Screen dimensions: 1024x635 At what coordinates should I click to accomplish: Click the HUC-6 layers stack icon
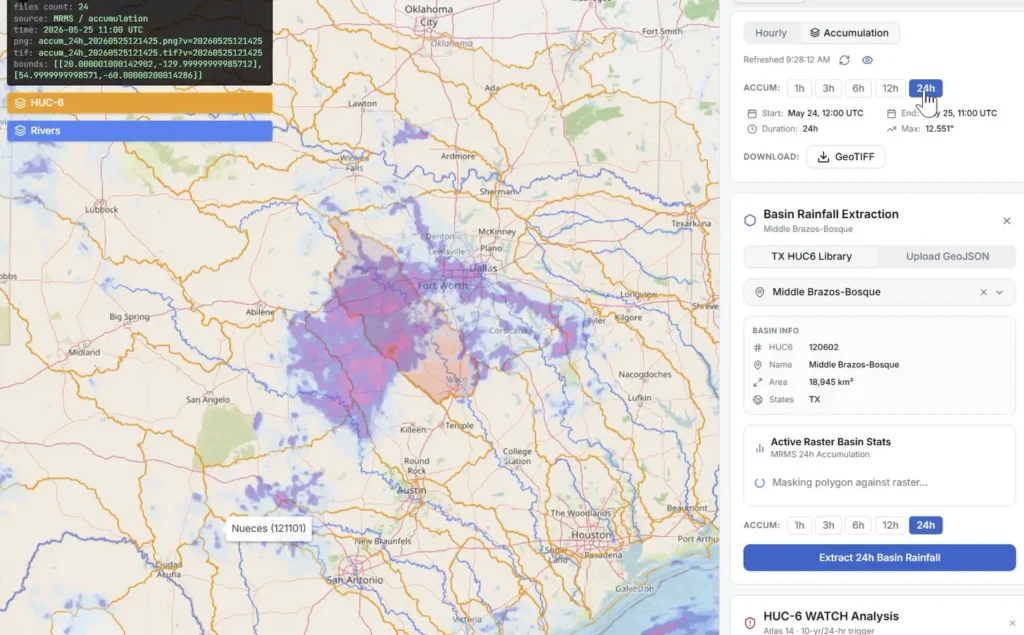[20, 103]
